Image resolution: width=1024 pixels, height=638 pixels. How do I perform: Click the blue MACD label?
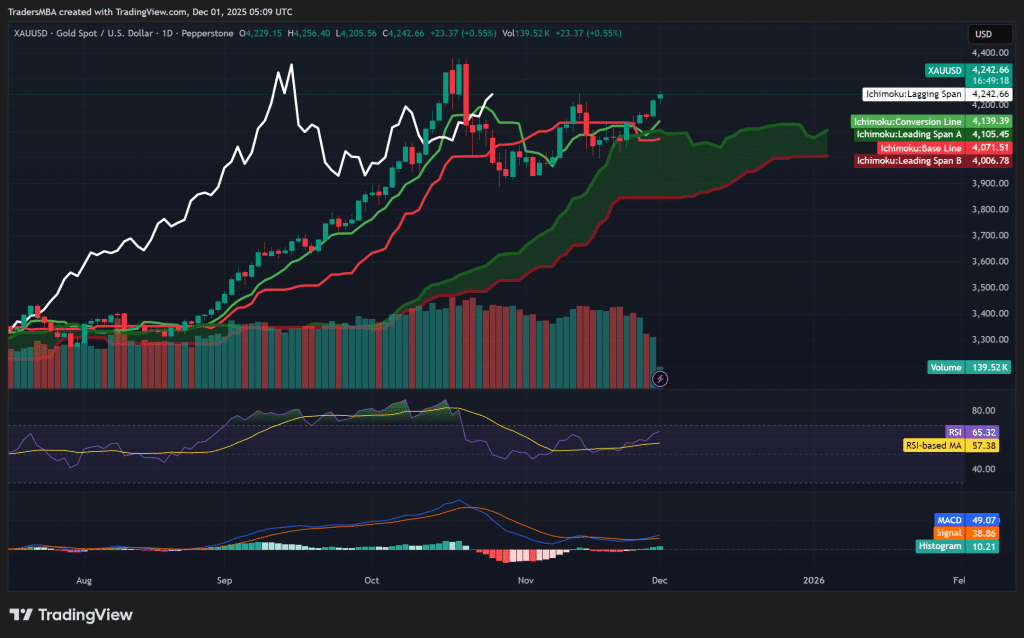(x=946, y=520)
